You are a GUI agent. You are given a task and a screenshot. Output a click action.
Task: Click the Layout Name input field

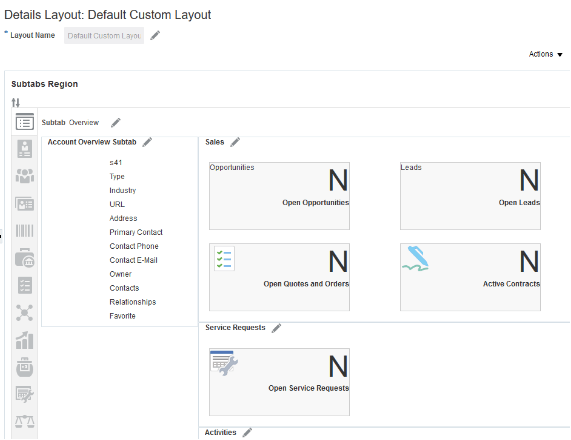click(x=104, y=36)
